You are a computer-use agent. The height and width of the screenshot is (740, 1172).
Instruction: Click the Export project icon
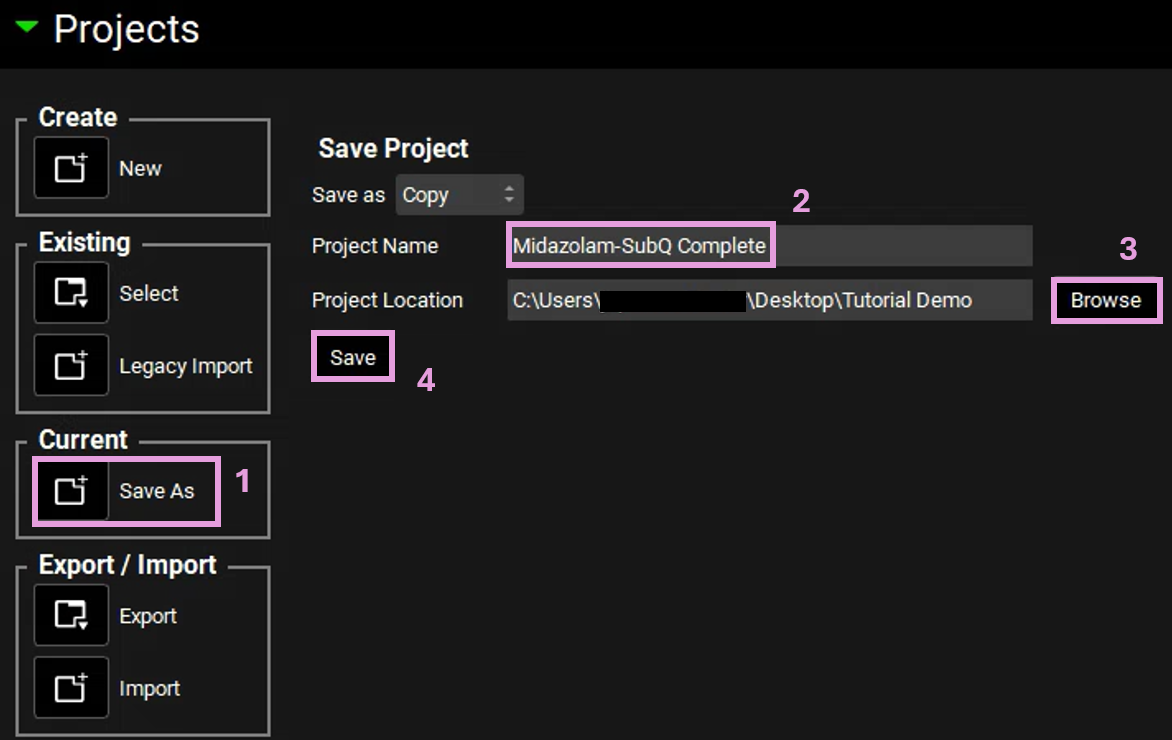[71, 615]
